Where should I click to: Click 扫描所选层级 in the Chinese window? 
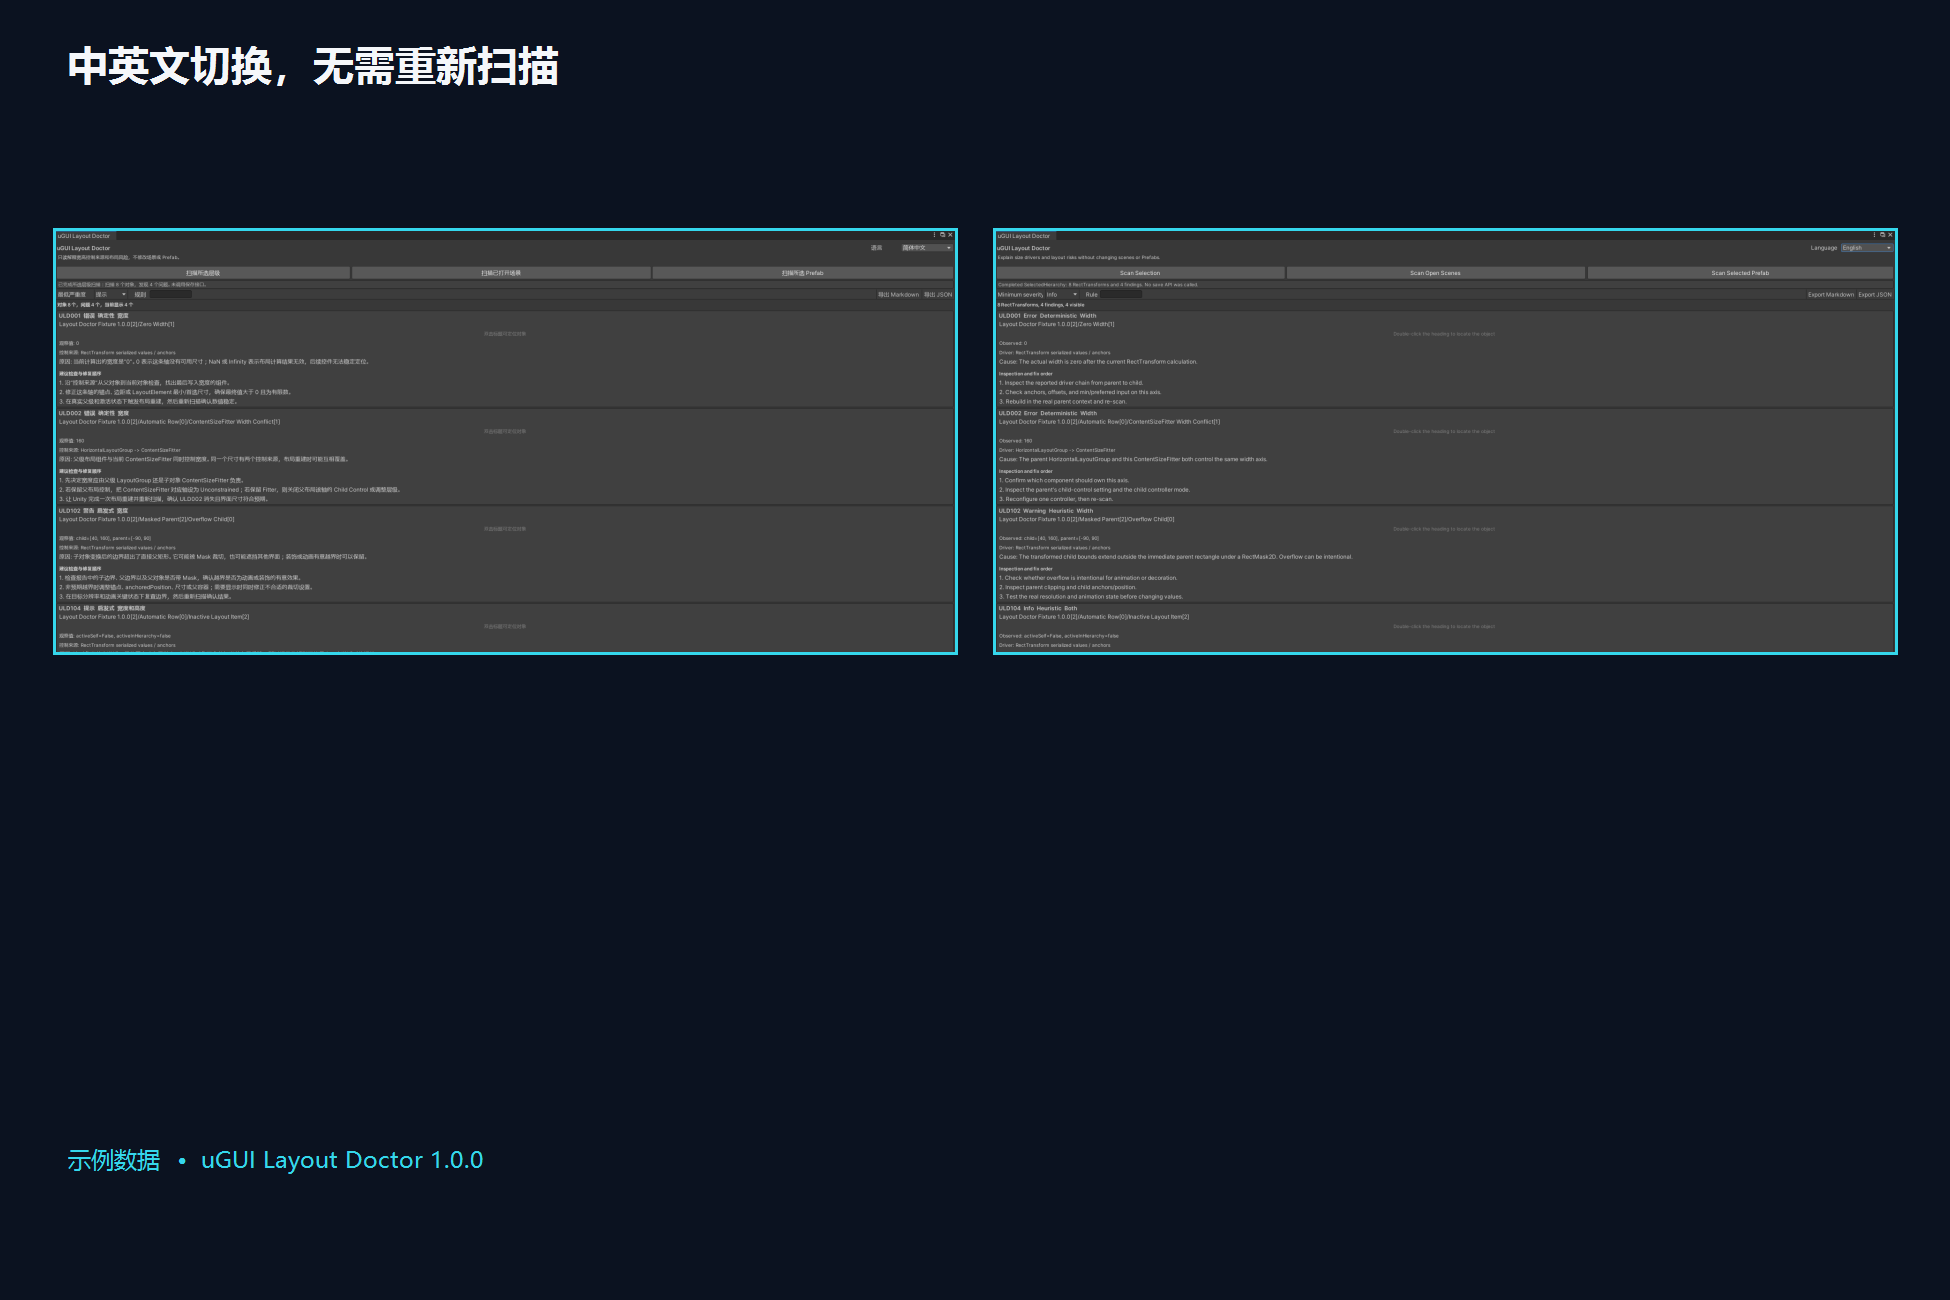point(203,273)
